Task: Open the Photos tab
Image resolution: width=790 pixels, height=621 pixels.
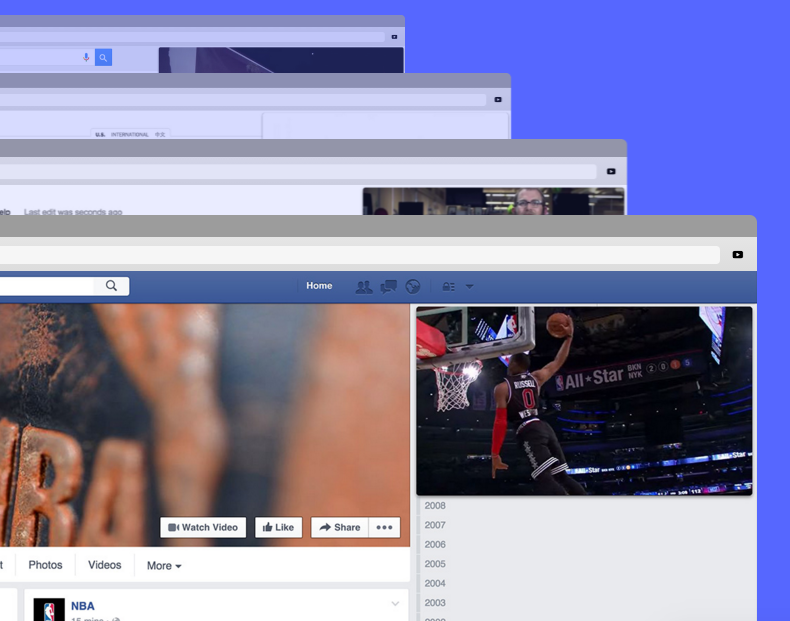Action: 45,565
